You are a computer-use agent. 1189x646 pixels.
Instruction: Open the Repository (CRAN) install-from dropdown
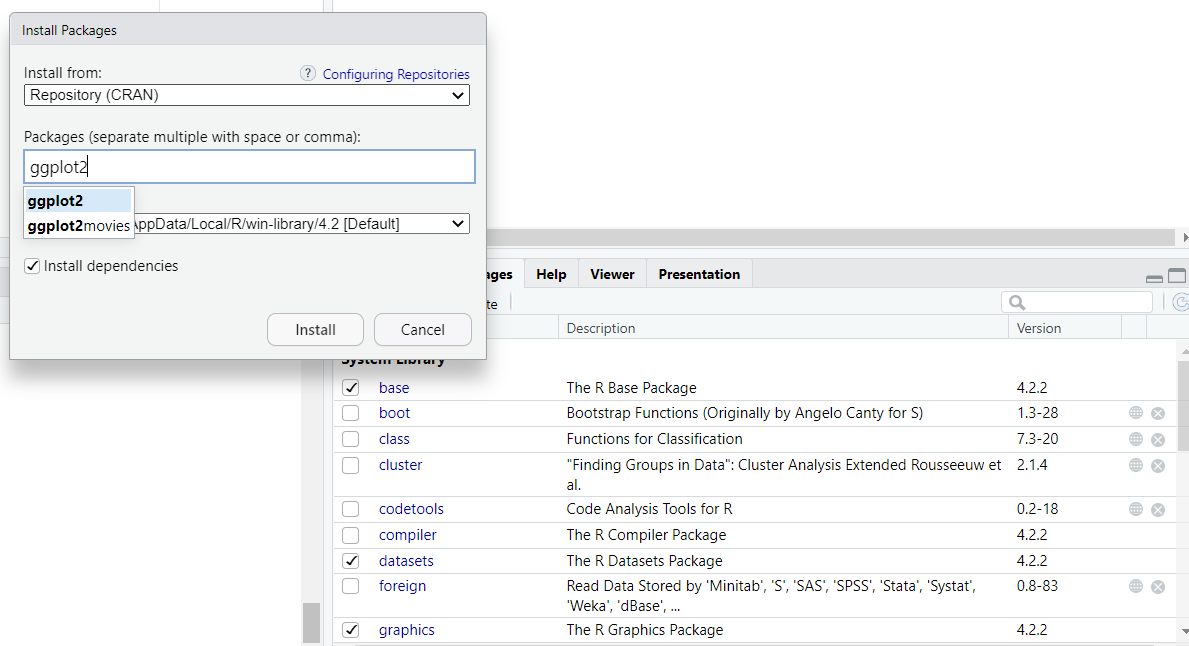246,95
